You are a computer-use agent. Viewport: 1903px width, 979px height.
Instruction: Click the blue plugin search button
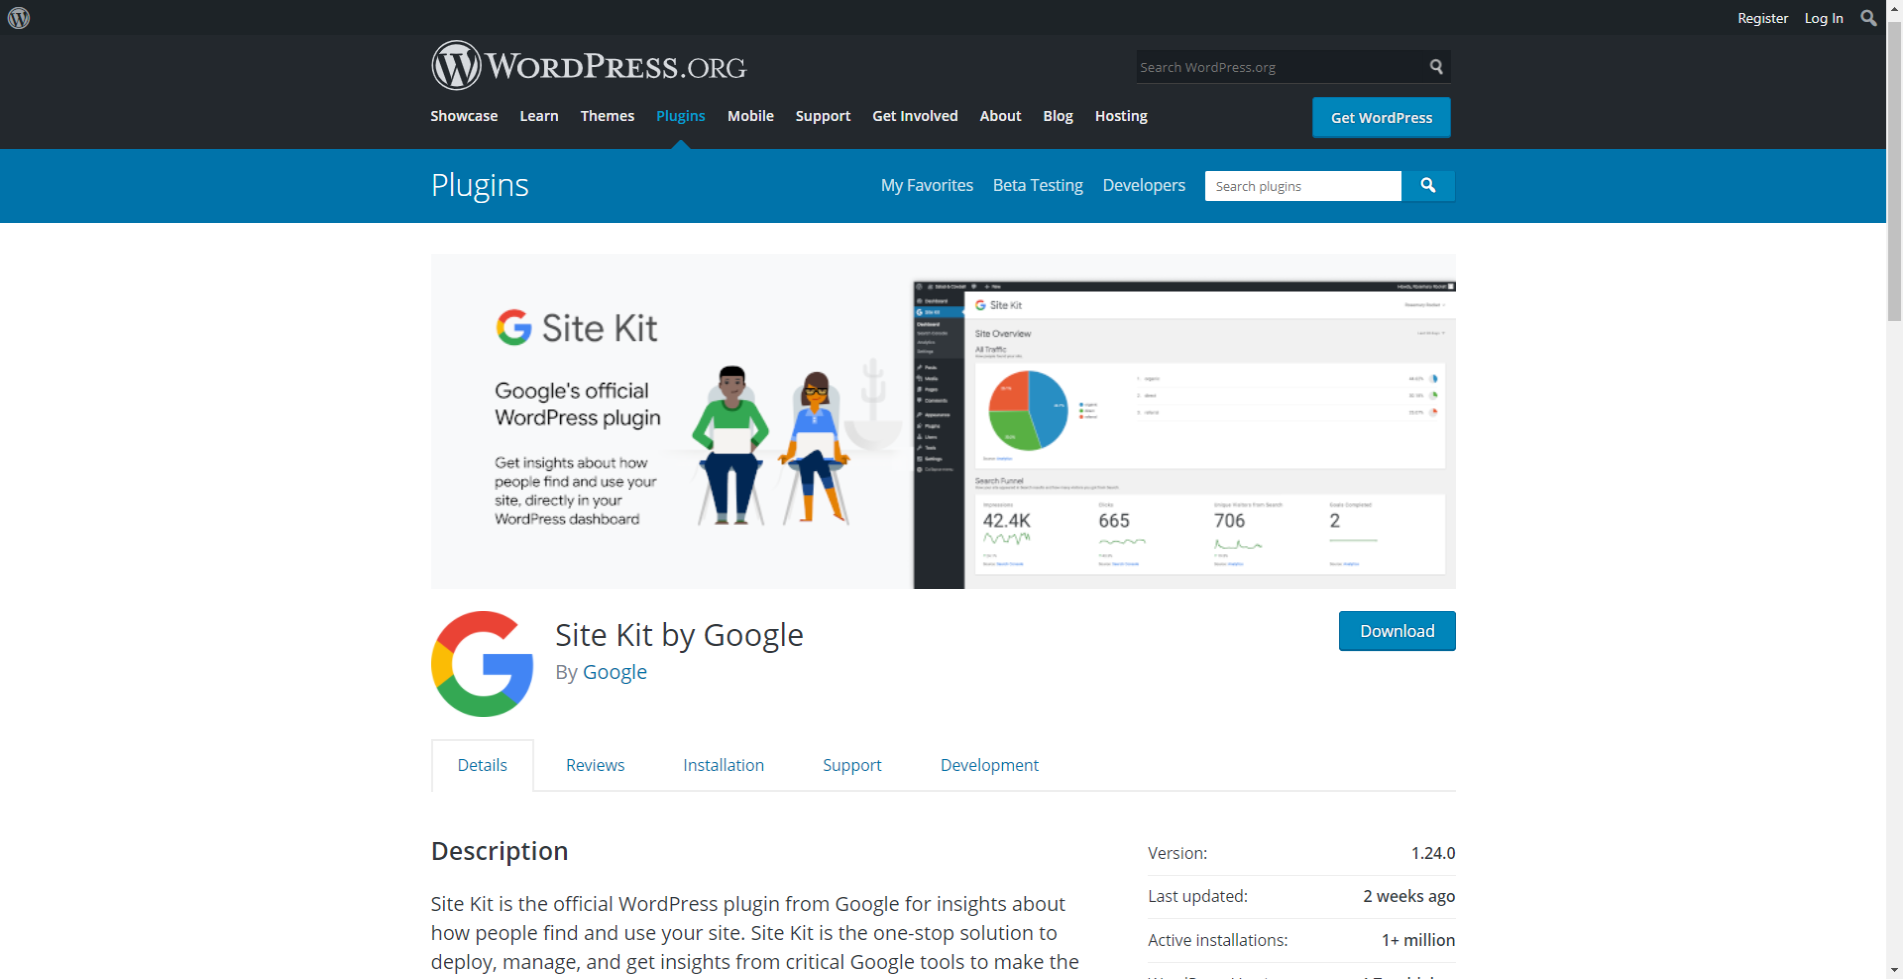pyautogui.click(x=1428, y=186)
